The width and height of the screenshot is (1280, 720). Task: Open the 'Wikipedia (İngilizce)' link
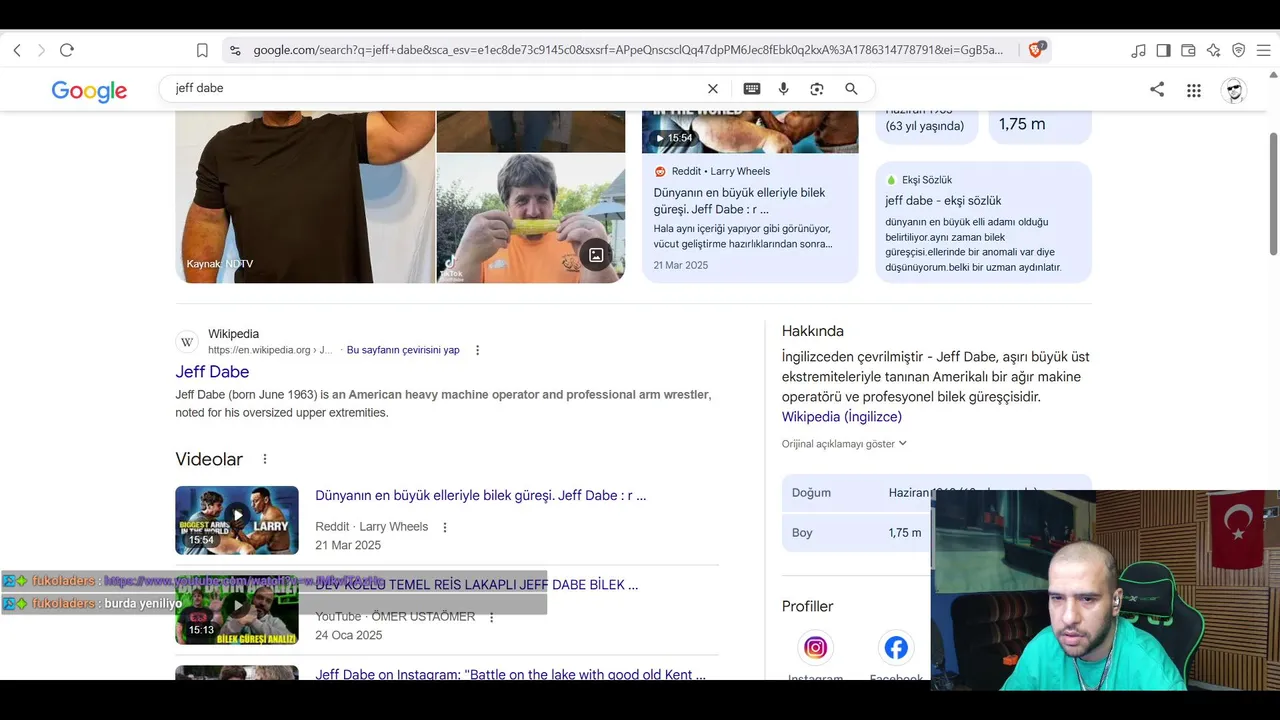842,417
